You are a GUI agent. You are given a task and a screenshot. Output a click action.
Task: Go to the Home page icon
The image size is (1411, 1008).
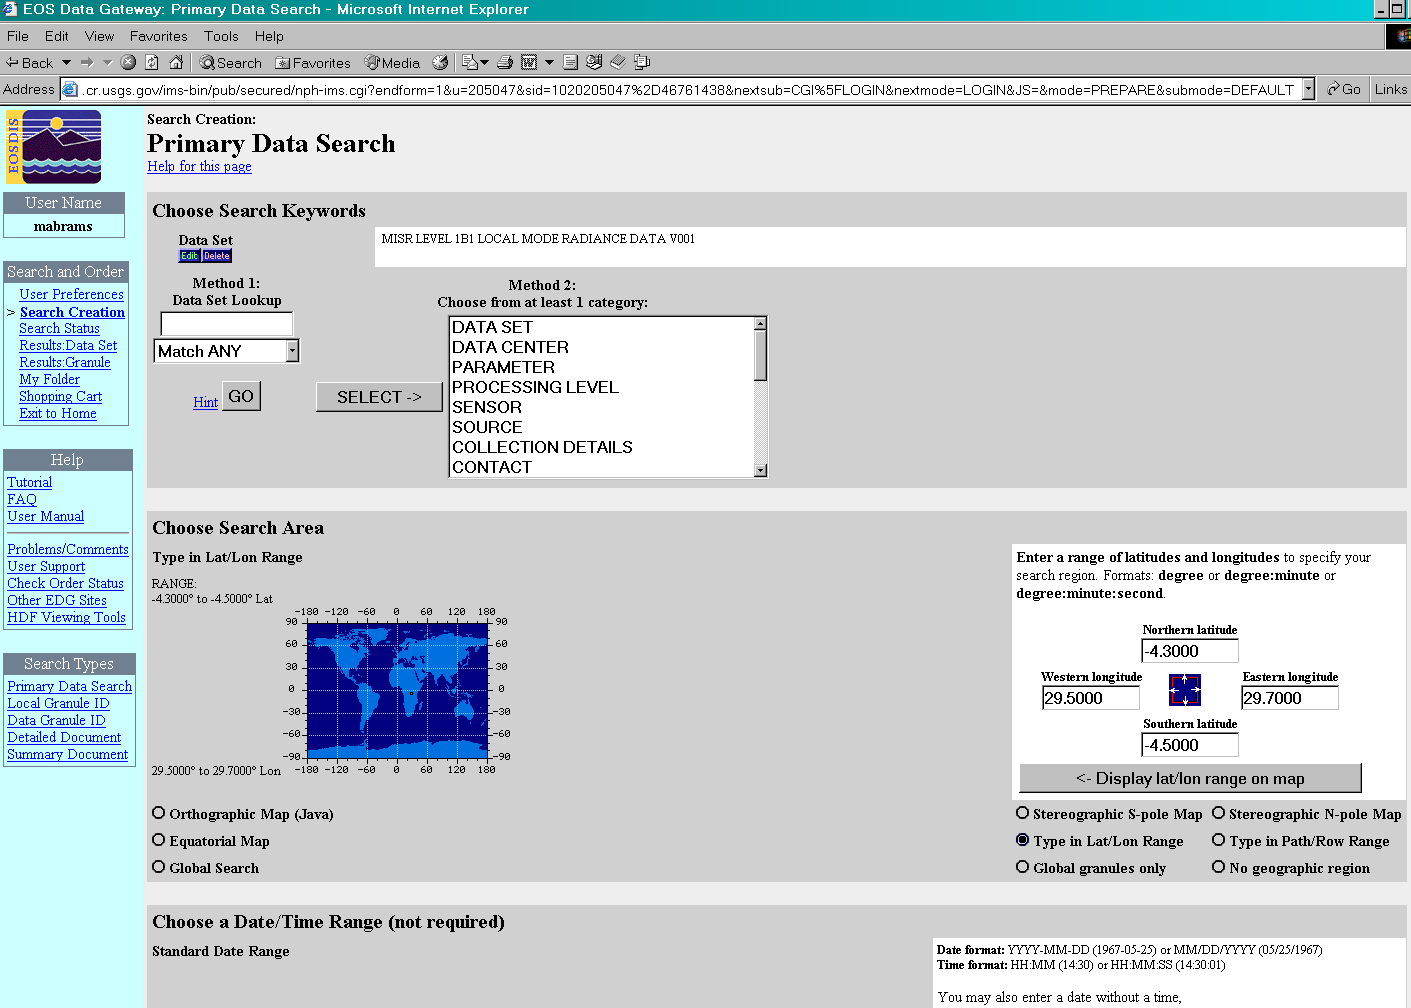(176, 62)
